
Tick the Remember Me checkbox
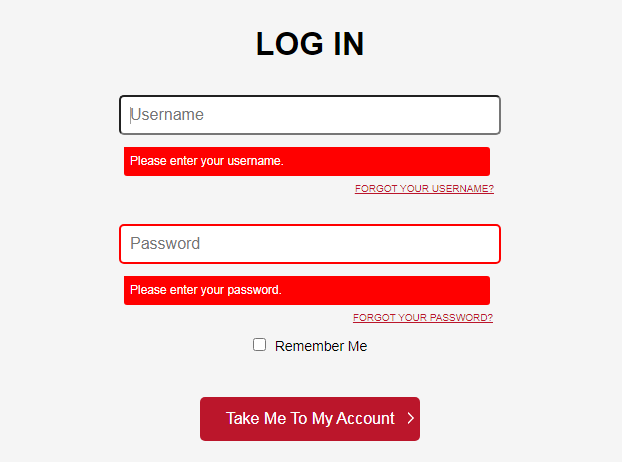pos(260,345)
